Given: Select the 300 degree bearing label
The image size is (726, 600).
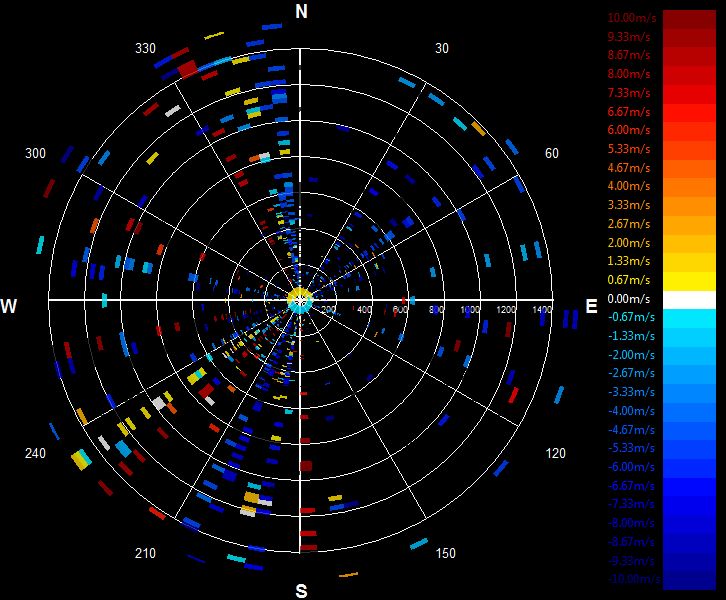Looking at the screenshot, I should coord(35,153).
